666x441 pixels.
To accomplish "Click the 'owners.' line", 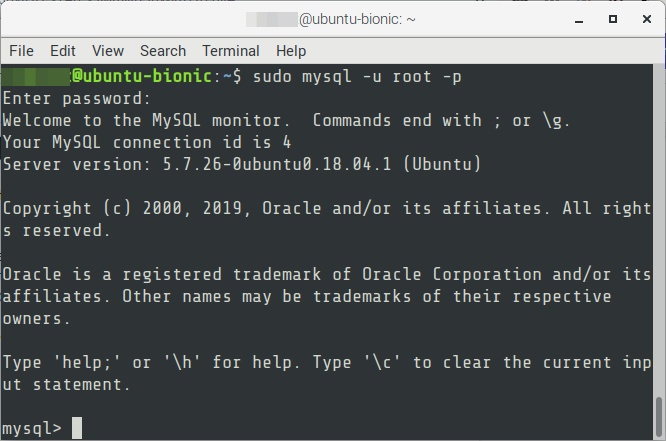I will click(36, 319).
